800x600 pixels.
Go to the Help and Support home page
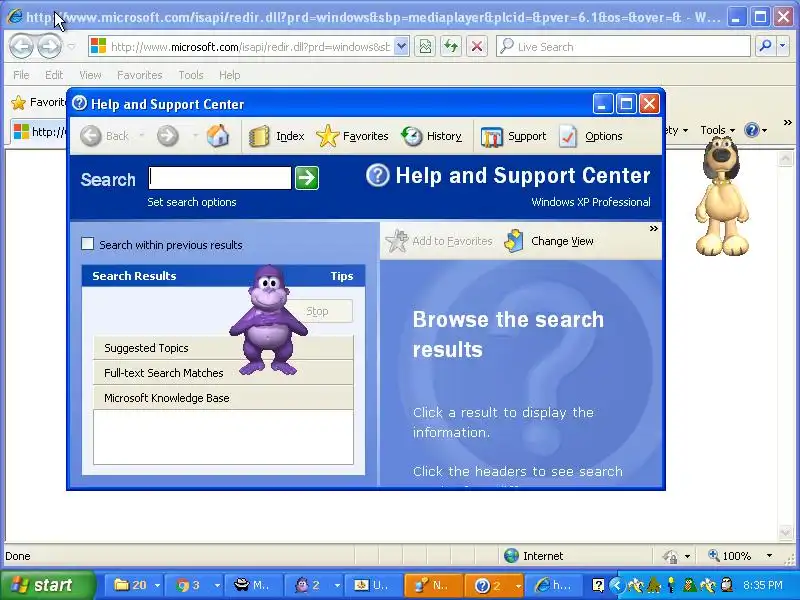click(218, 136)
